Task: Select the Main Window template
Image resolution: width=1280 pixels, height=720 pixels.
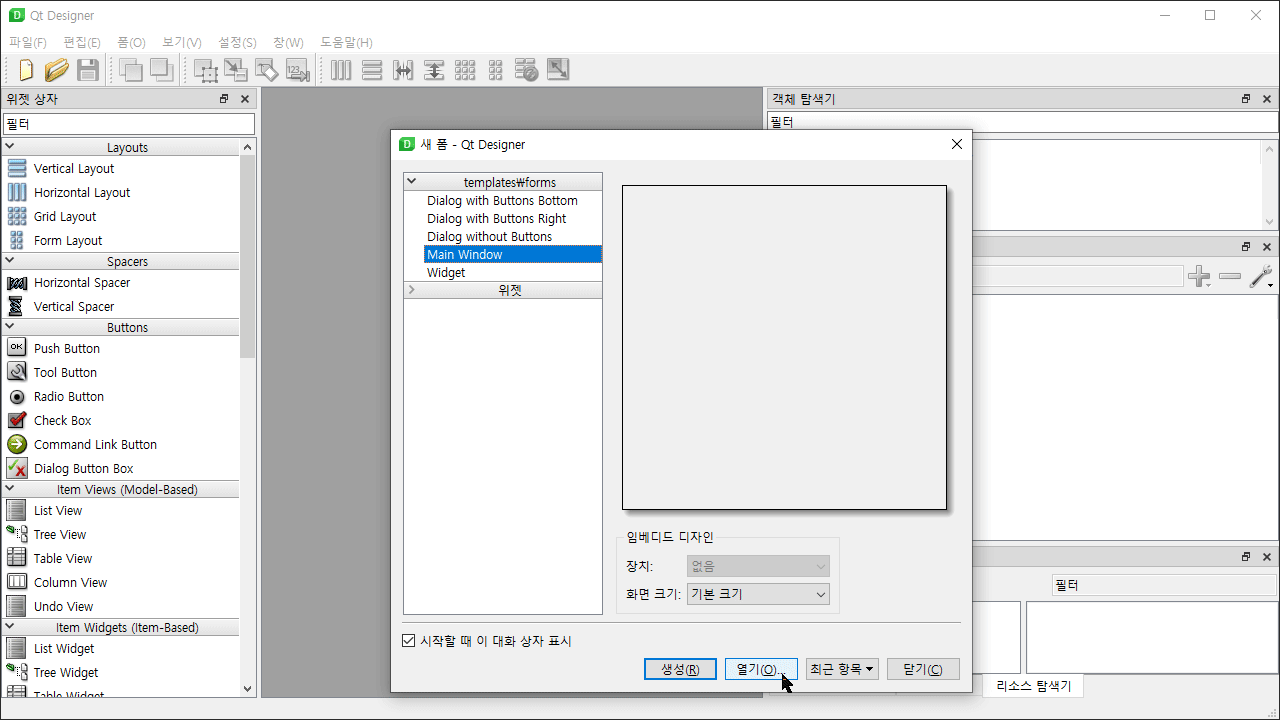Action: [x=513, y=254]
